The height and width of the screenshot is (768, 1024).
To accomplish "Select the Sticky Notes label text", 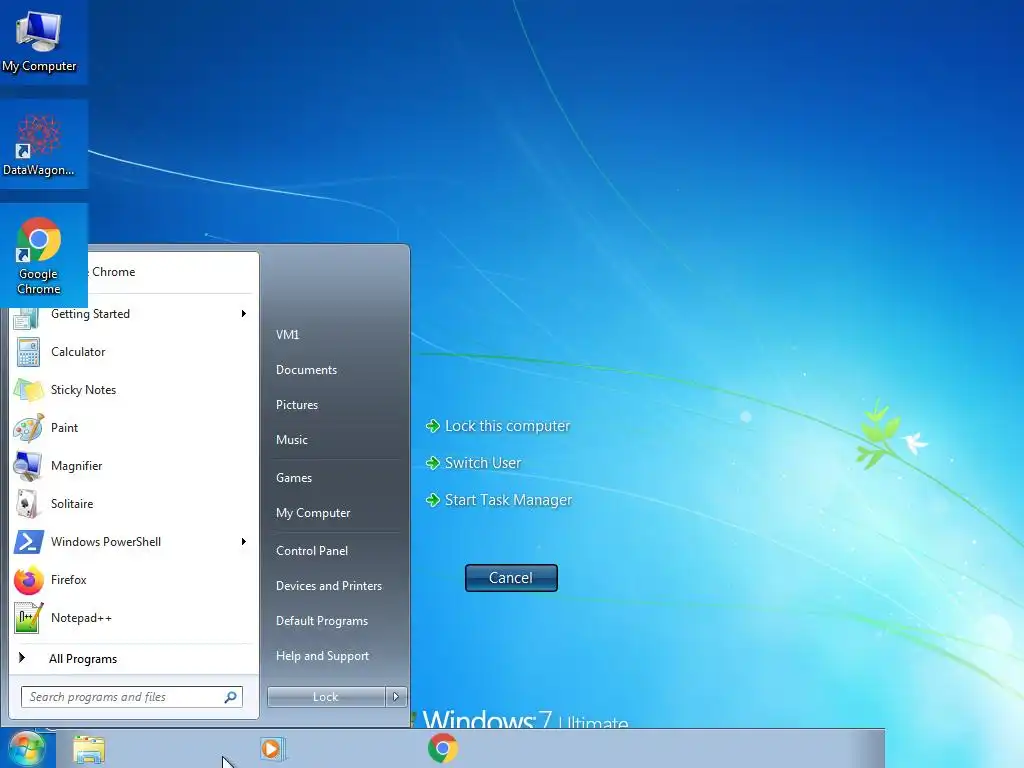I will tap(84, 390).
